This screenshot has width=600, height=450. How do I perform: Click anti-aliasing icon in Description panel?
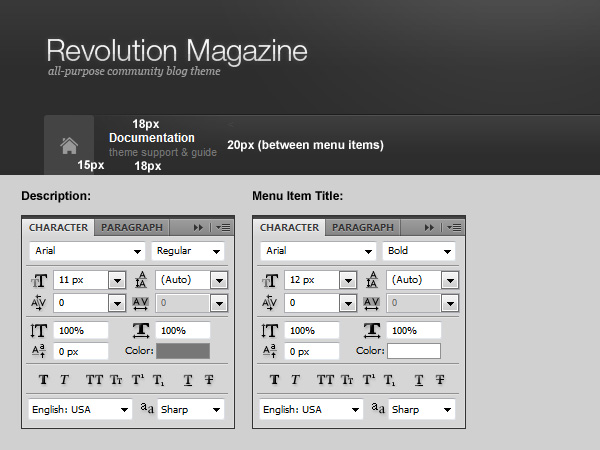147,408
